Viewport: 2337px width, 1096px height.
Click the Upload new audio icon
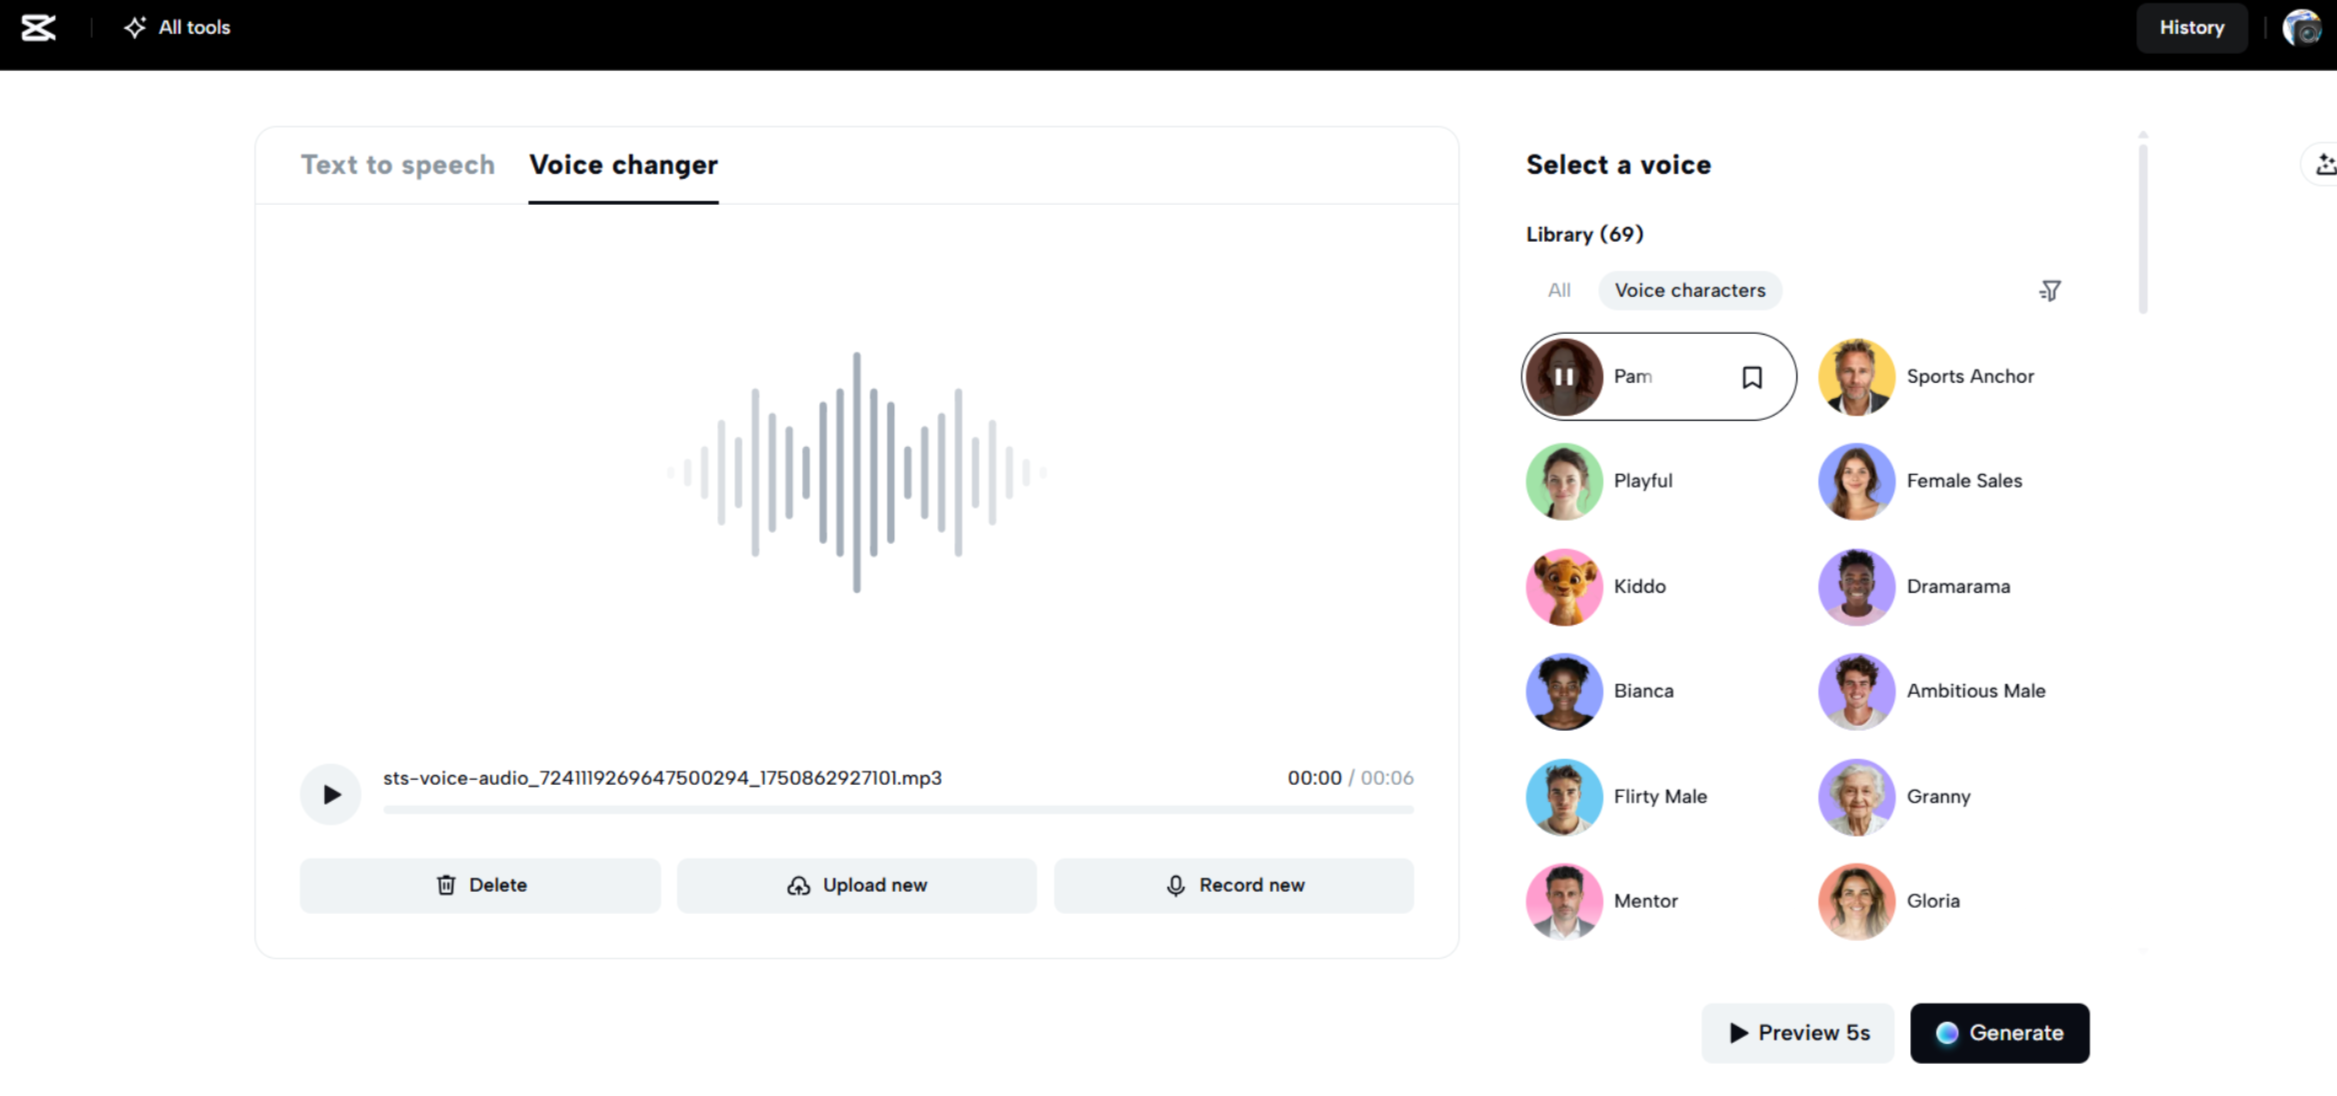[799, 885]
